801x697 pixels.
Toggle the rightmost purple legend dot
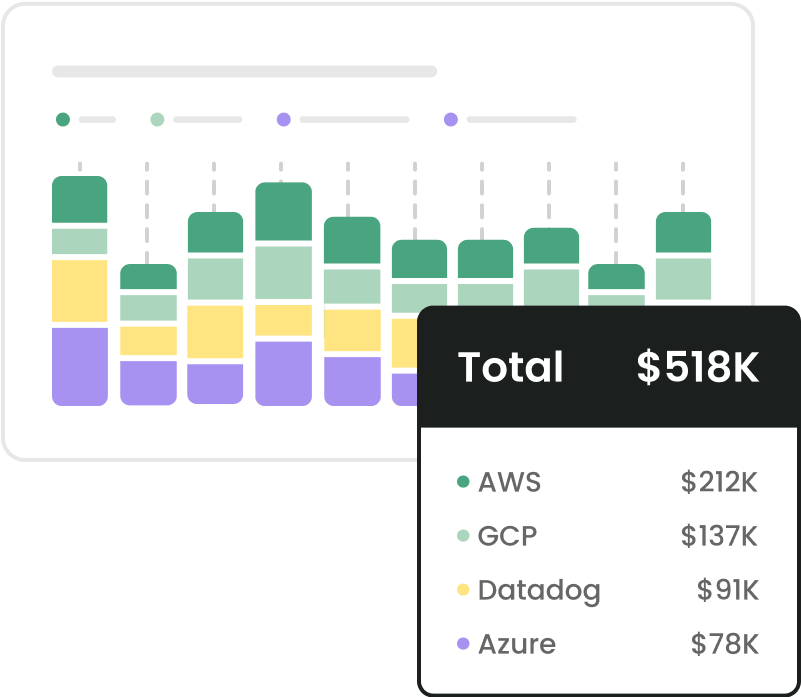pos(451,120)
